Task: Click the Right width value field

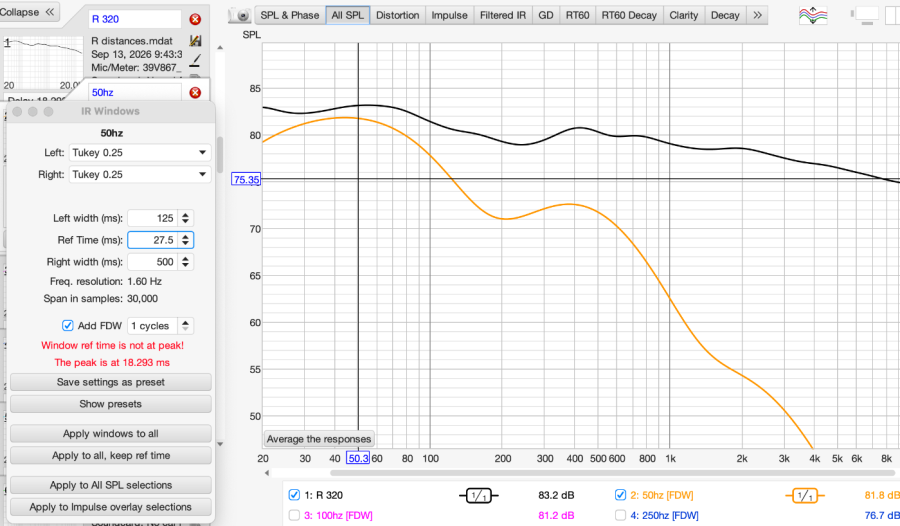Action: 153,262
